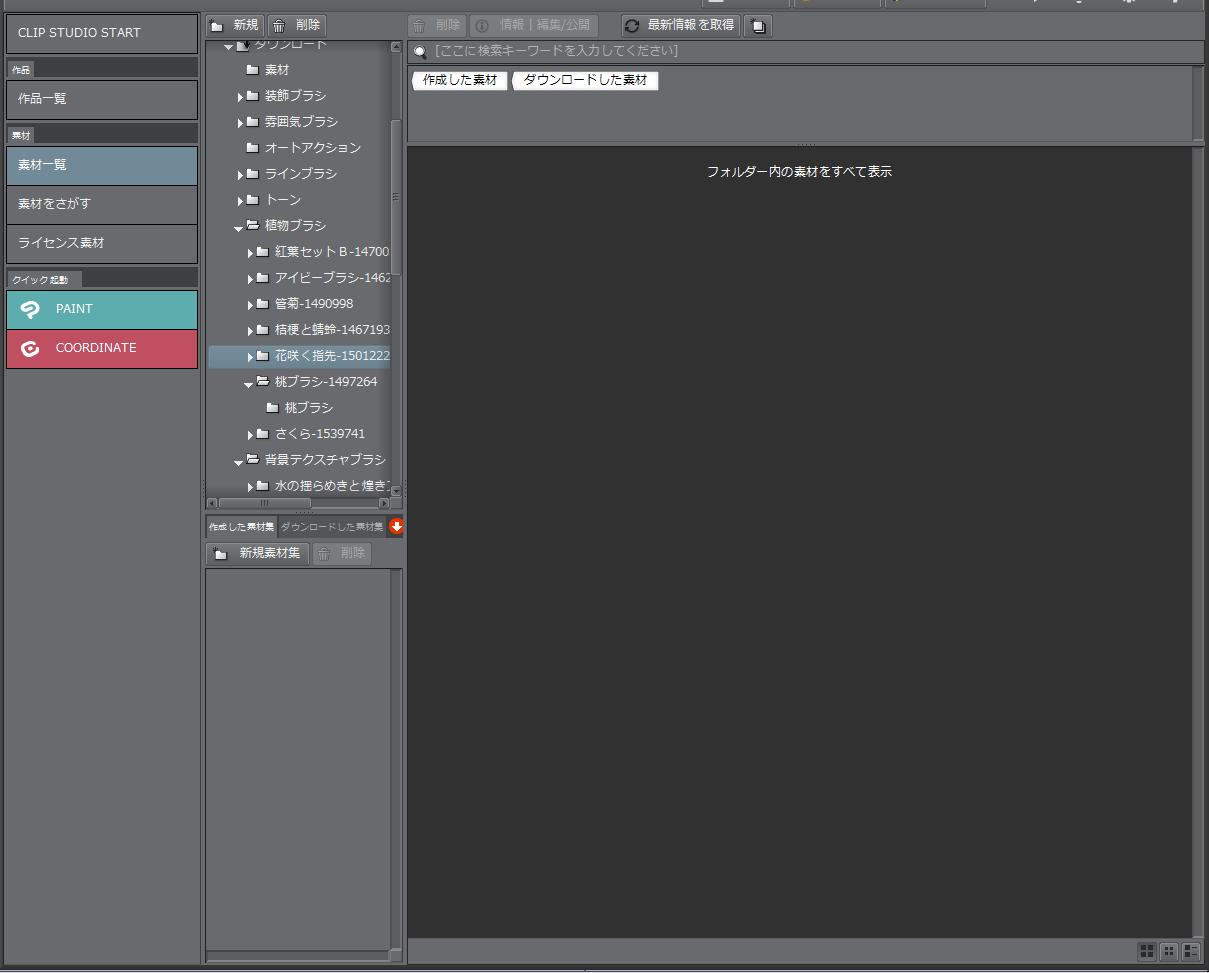1209x973 pixels.
Task: Switch to large thumbnail view
Action: 1147,951
